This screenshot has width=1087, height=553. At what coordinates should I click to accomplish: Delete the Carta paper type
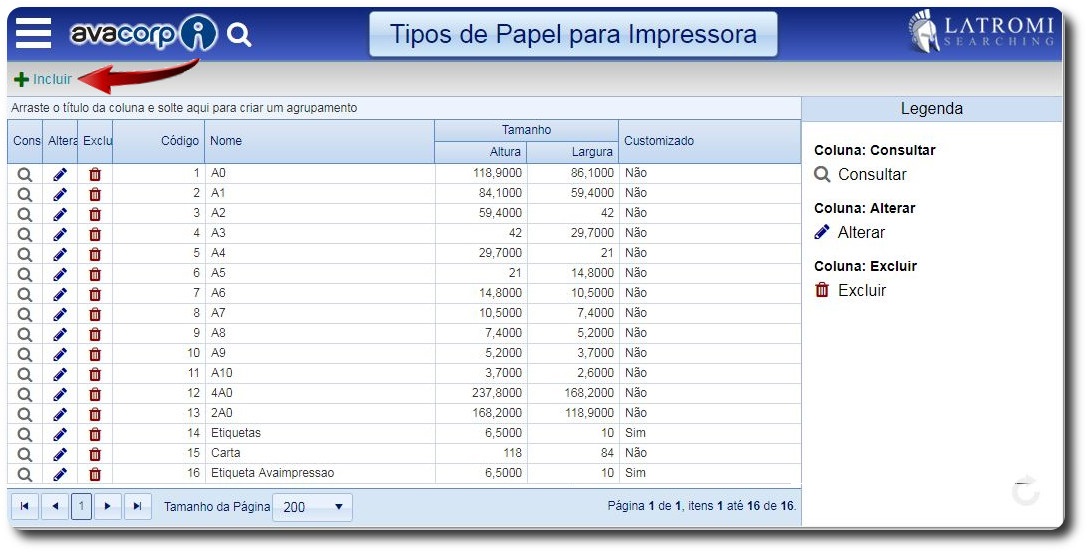point(95,455)
